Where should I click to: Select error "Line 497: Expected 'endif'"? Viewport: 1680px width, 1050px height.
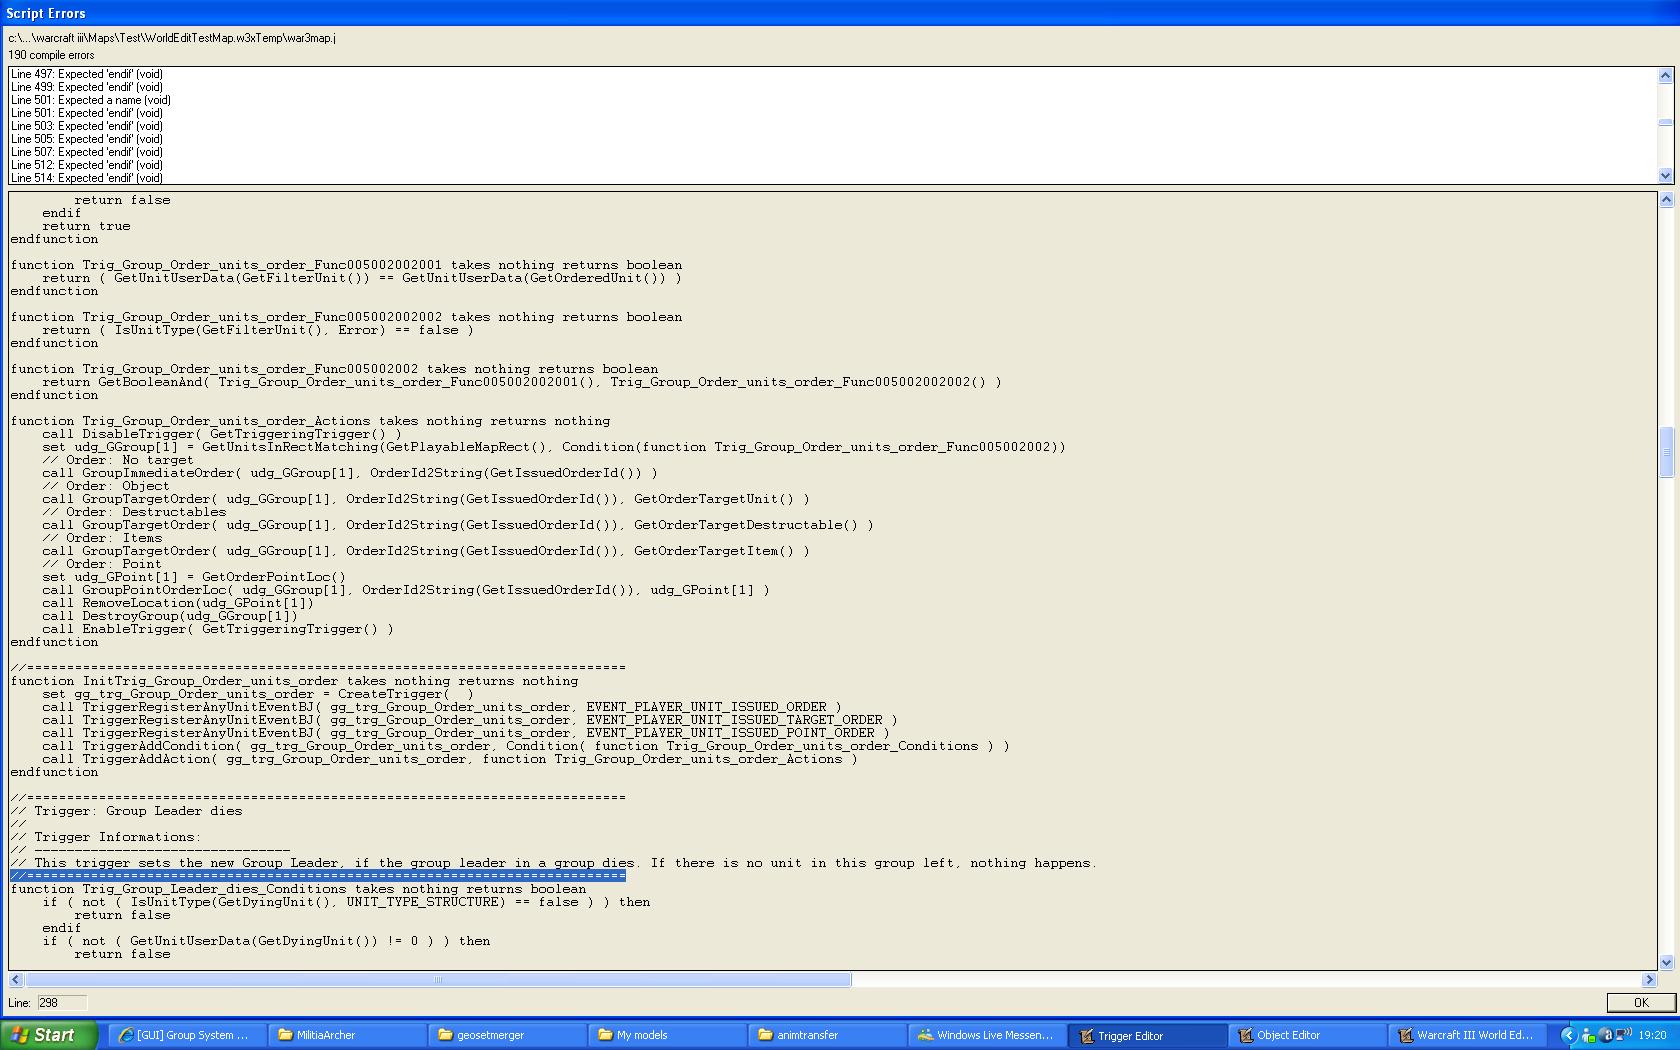87,74
